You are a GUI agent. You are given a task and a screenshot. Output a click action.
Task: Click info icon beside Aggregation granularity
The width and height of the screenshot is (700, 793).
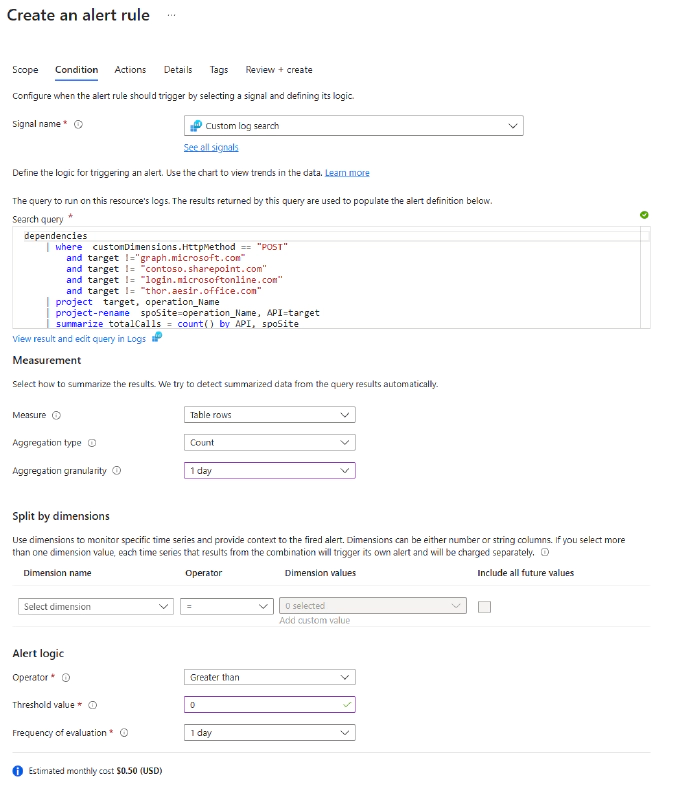(117, 471)
